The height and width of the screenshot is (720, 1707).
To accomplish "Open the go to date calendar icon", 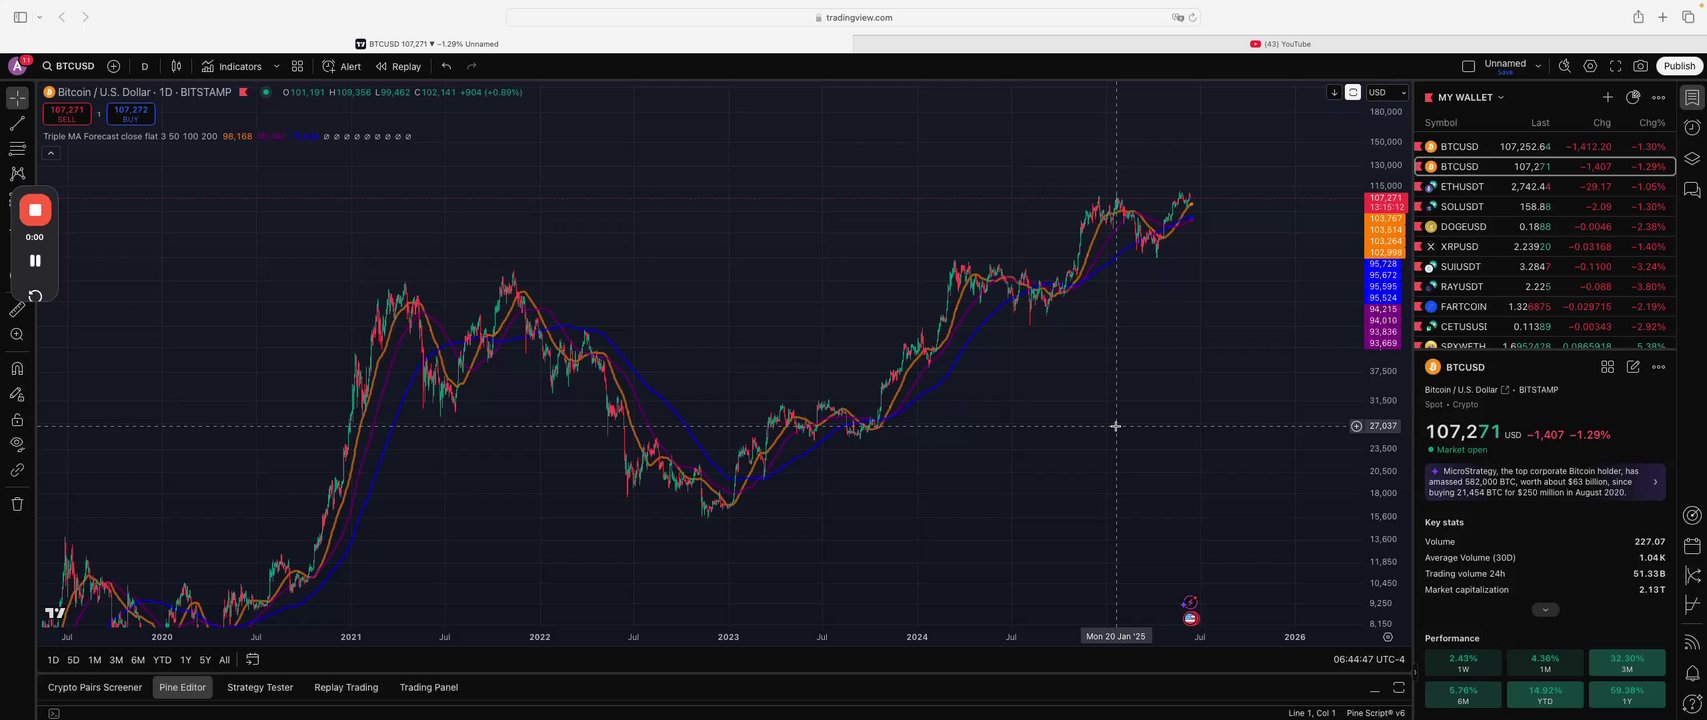I will pyautogui.click(x=253, y=660).
